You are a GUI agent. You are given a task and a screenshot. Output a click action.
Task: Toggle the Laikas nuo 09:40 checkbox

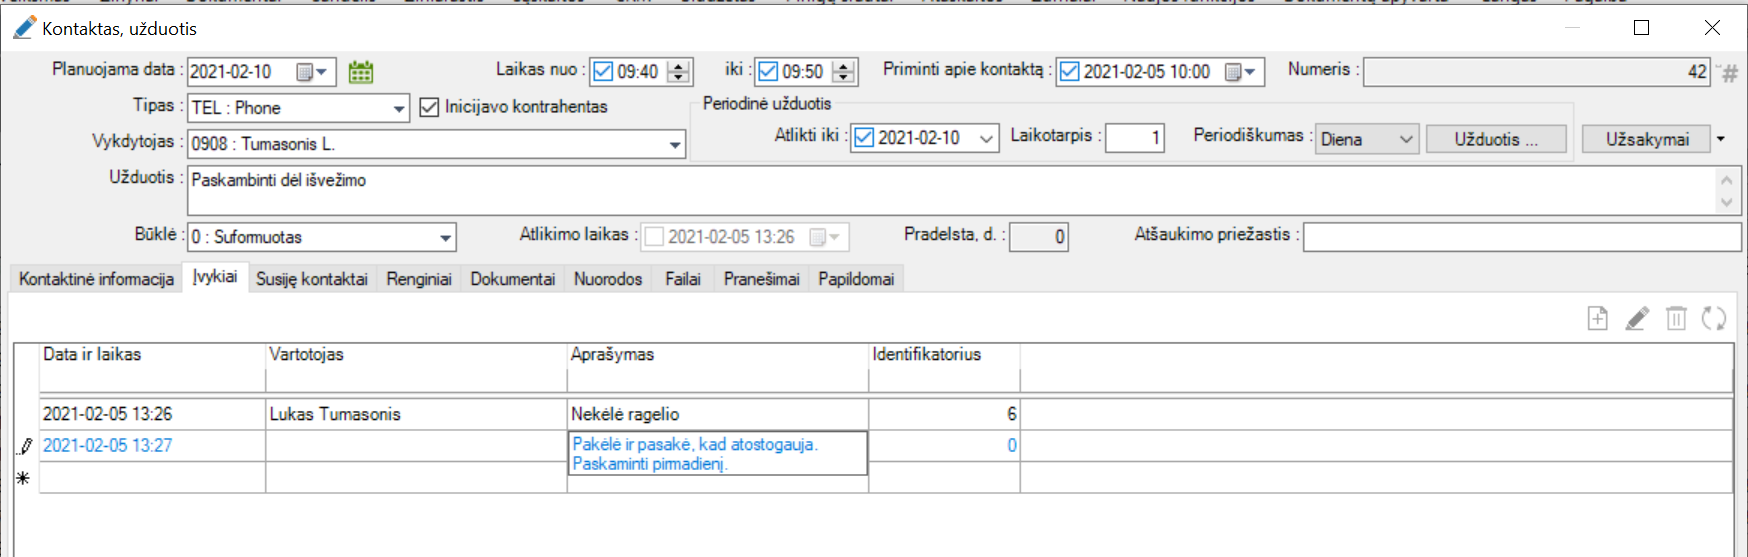[x=603, y=71]
